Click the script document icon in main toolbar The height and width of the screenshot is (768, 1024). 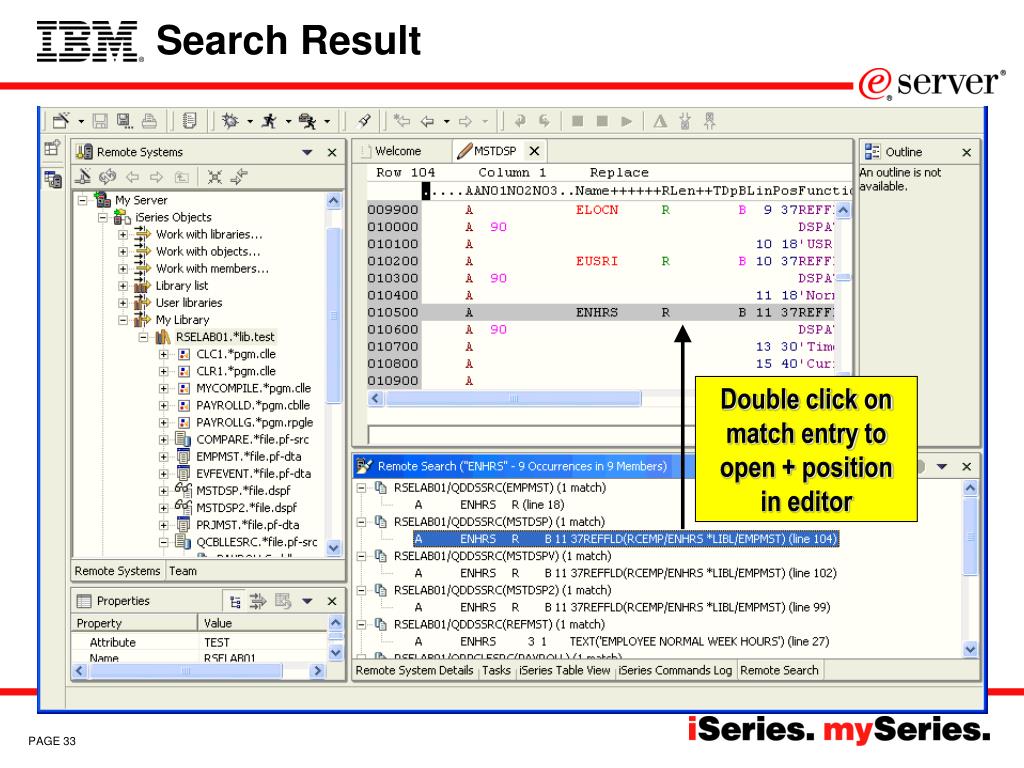189,121
